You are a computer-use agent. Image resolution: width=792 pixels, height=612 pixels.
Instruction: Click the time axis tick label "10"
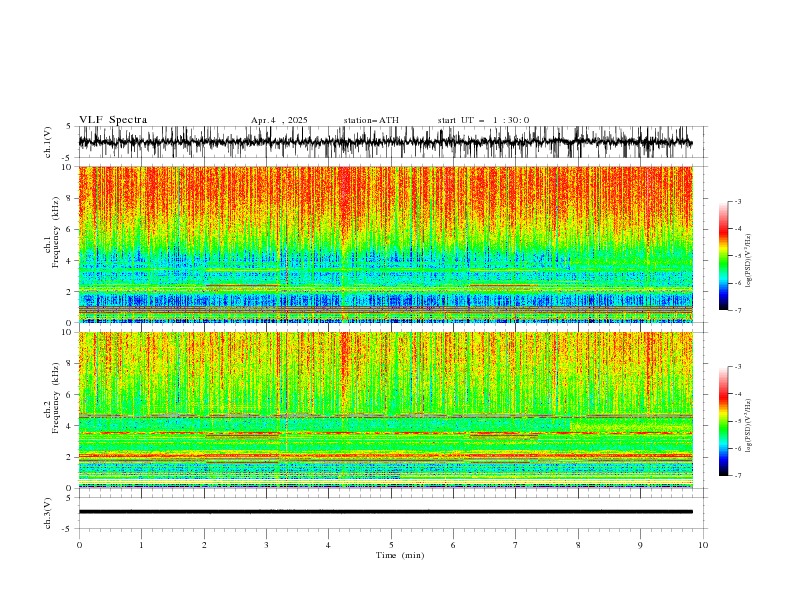pos(703,545)
